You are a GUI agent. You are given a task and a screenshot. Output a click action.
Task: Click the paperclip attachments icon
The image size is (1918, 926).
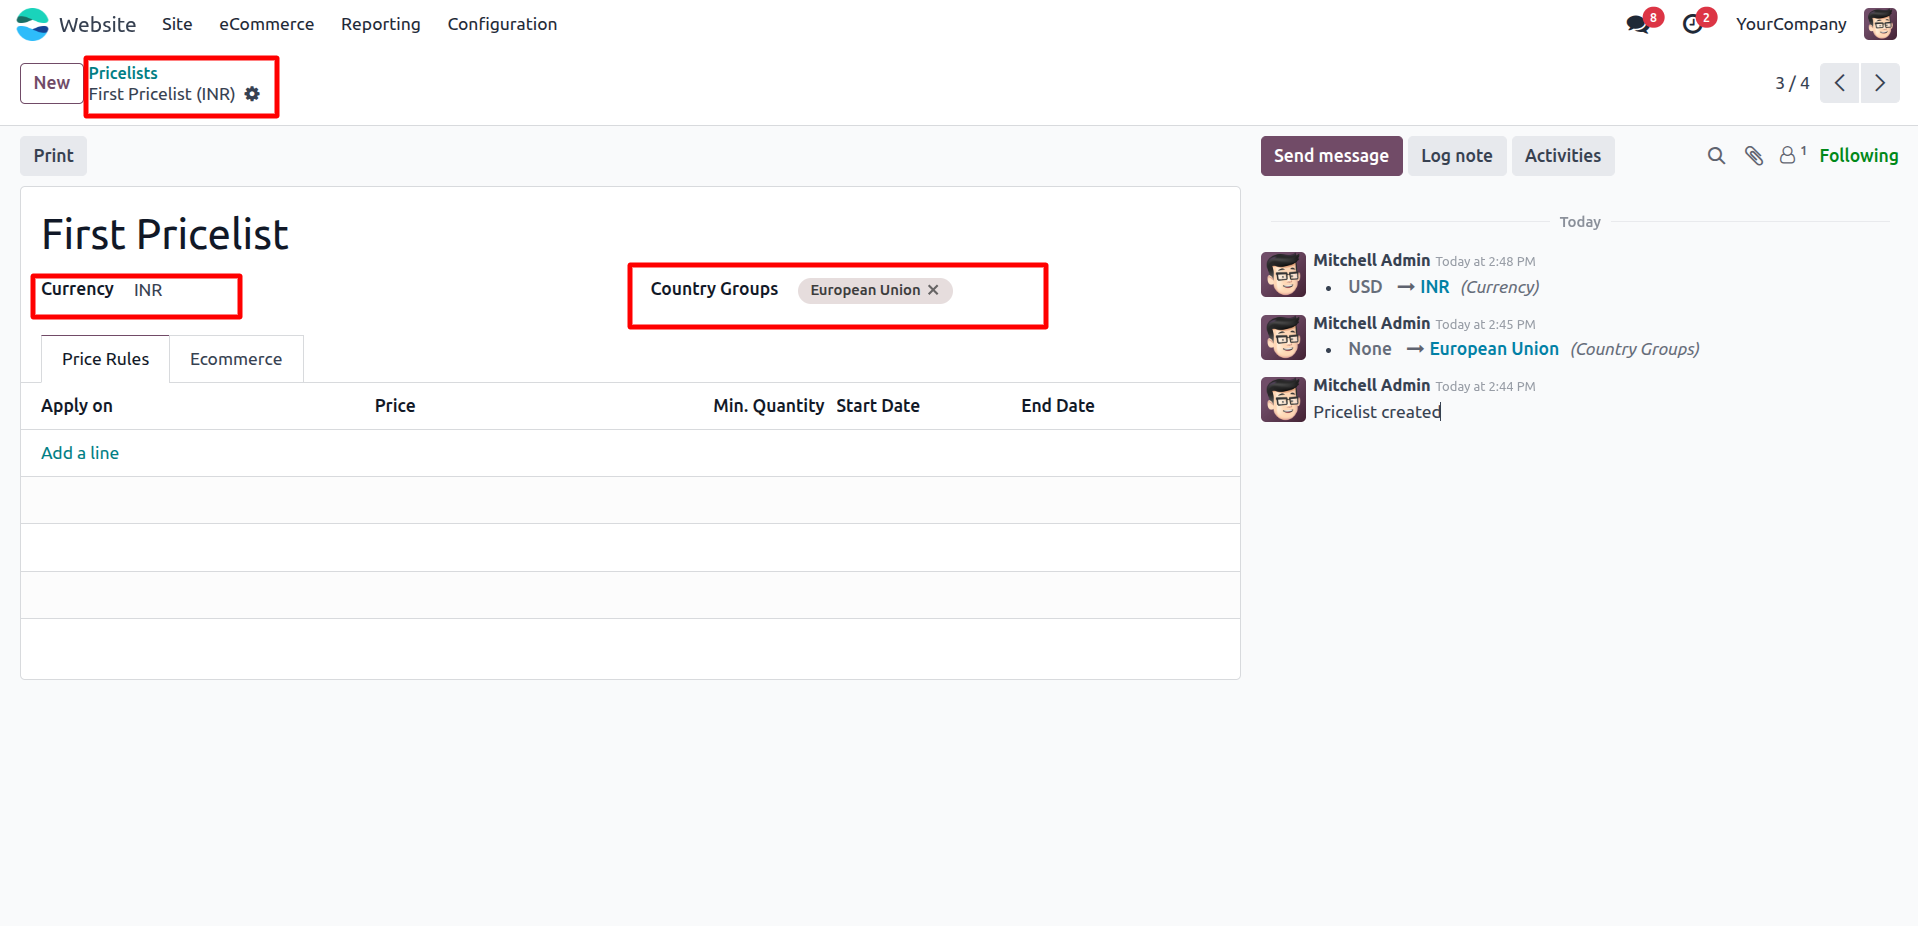(1753, 156)
